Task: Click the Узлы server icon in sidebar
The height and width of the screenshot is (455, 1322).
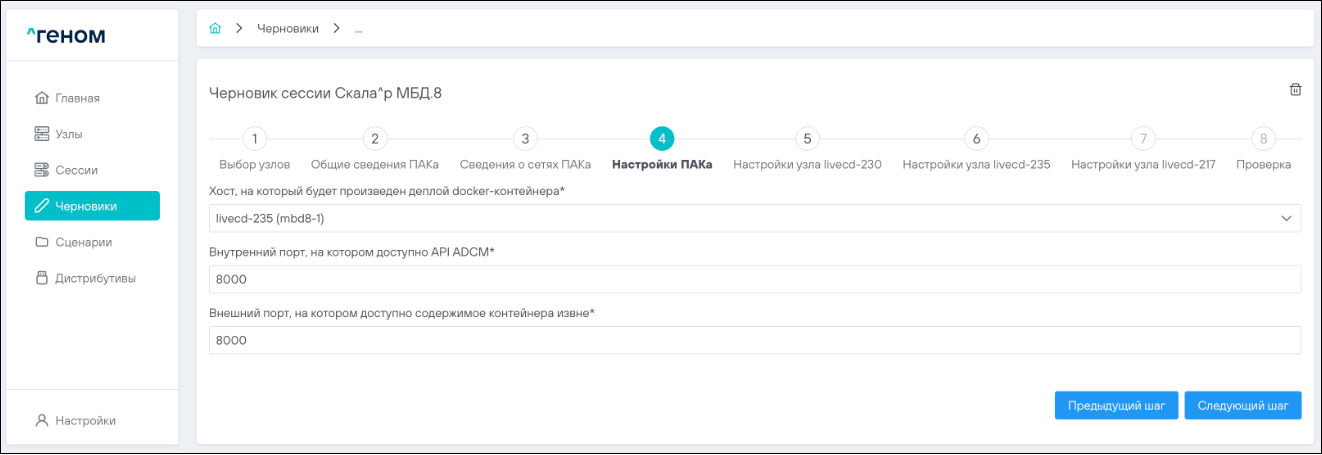Action: coord(41,134)
